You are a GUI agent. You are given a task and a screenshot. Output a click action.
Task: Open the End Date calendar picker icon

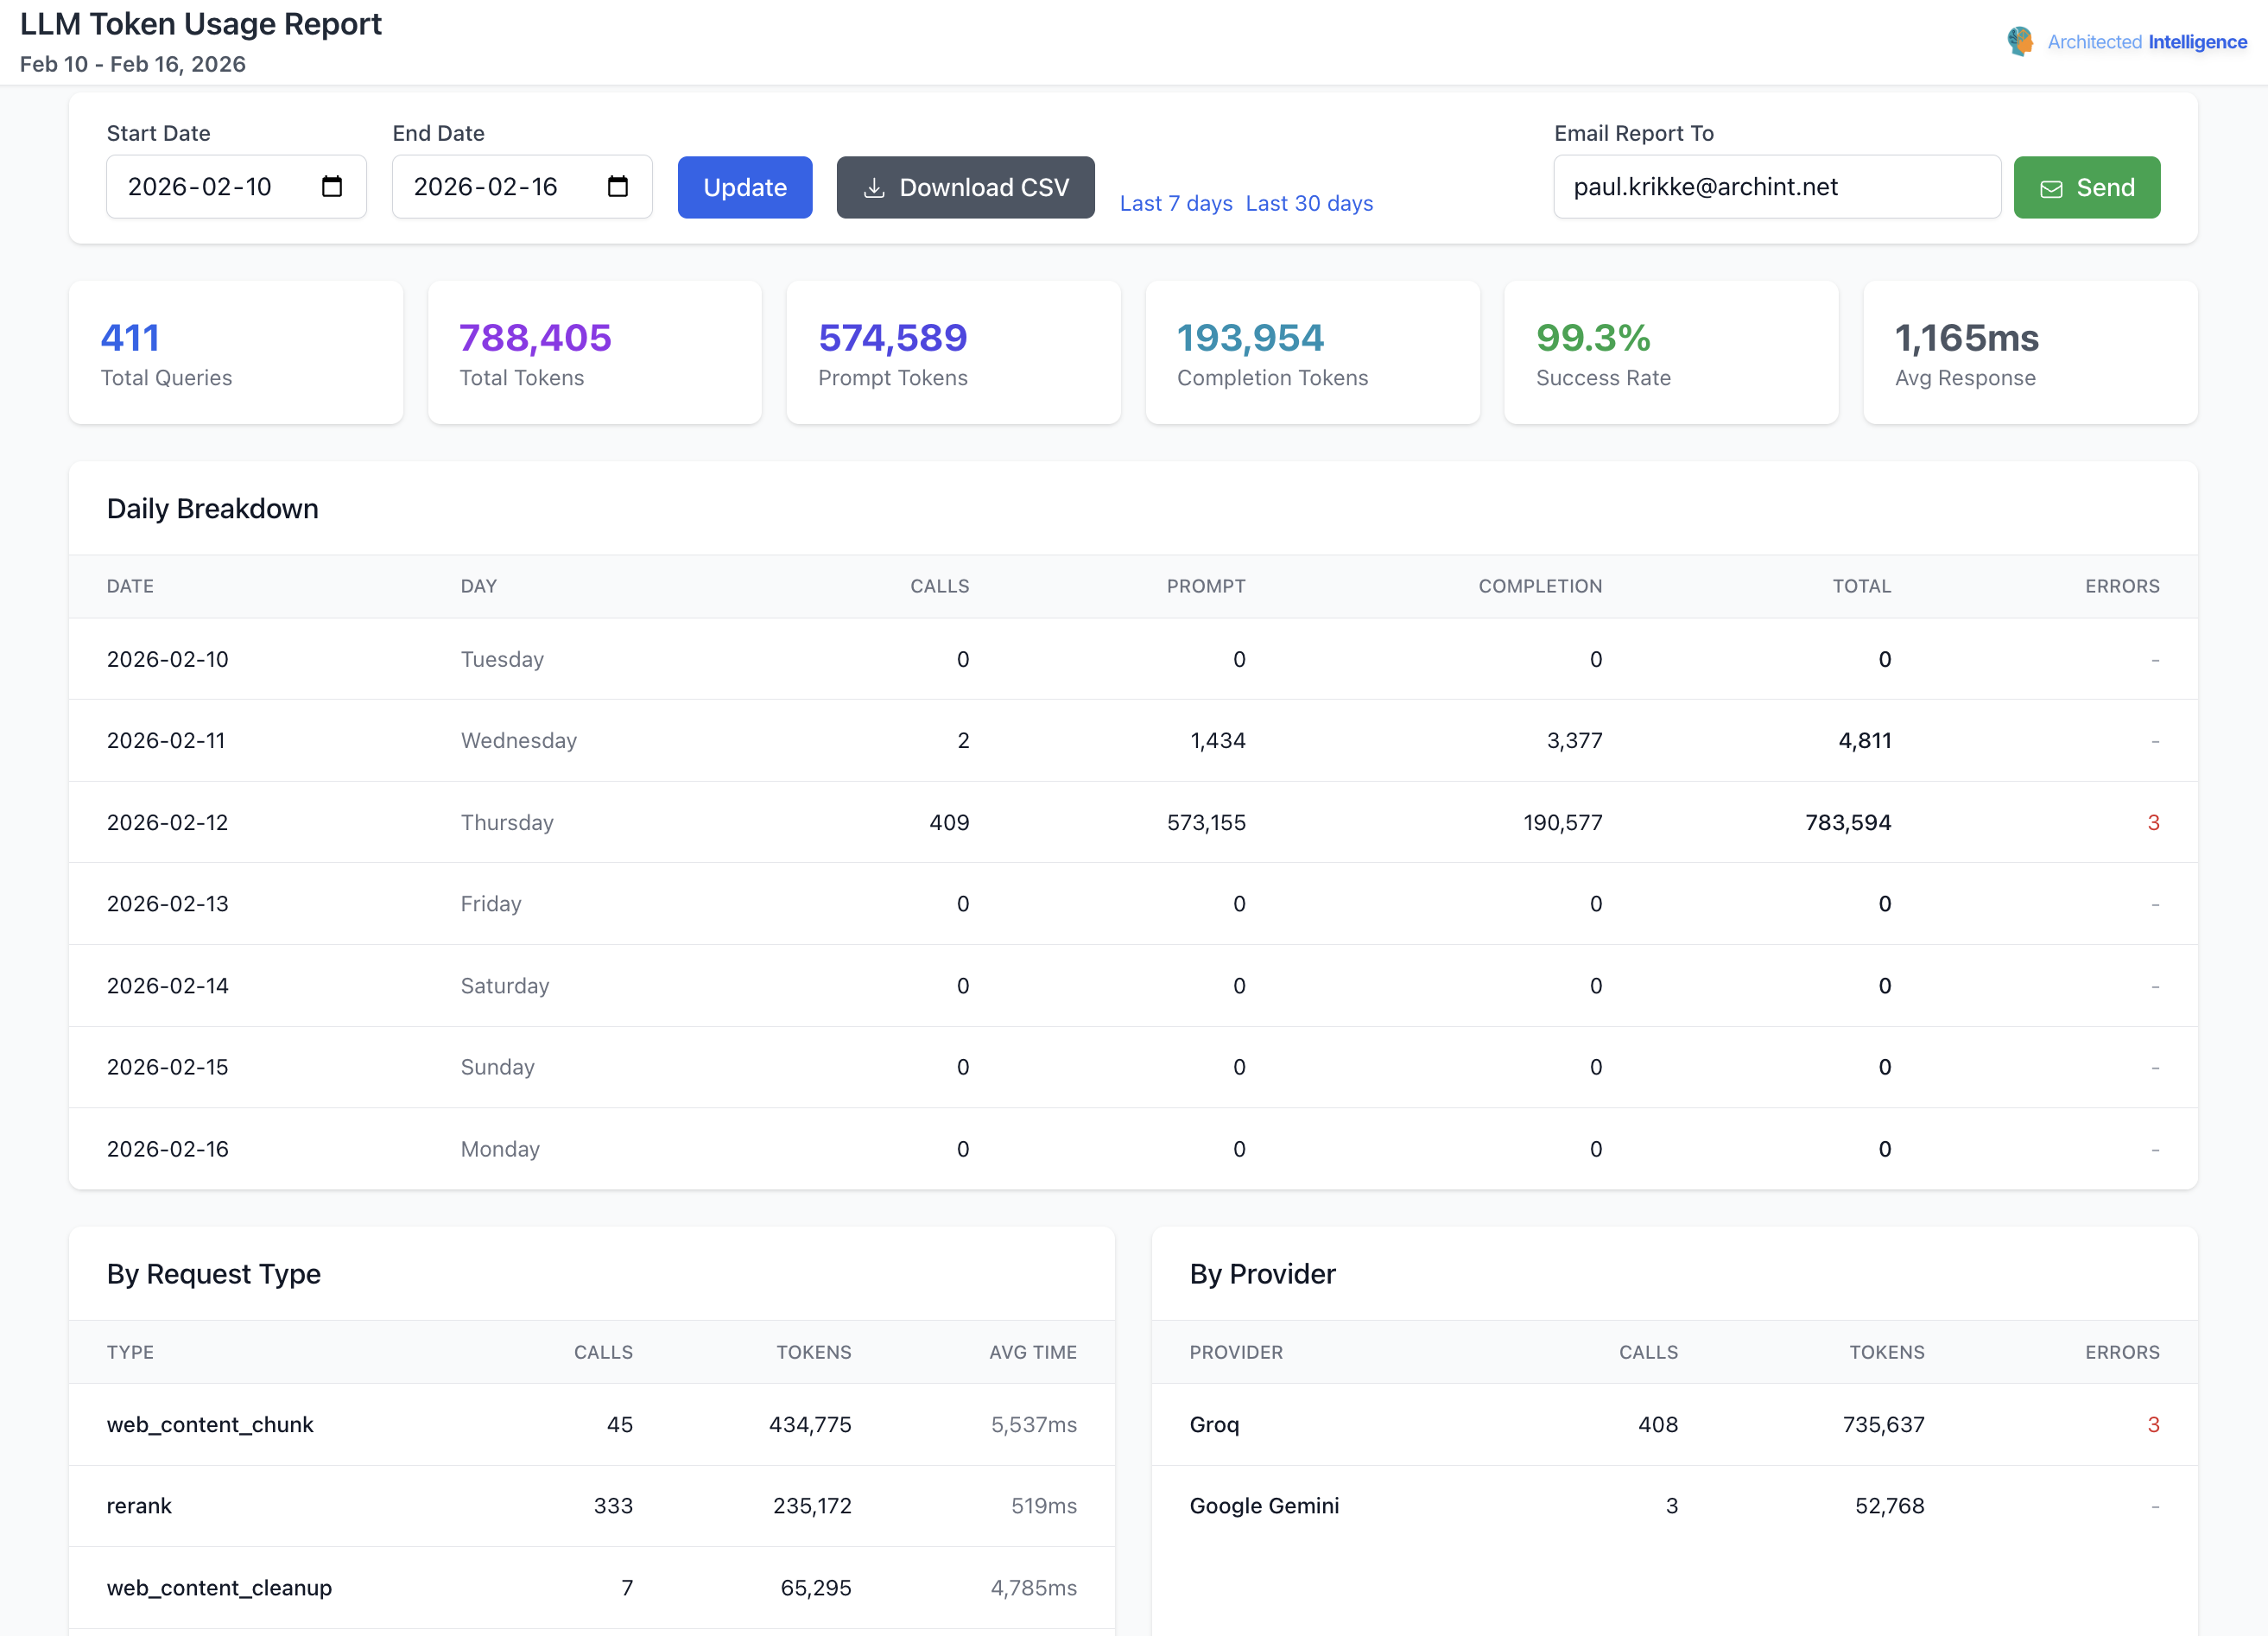pos(618,186)
